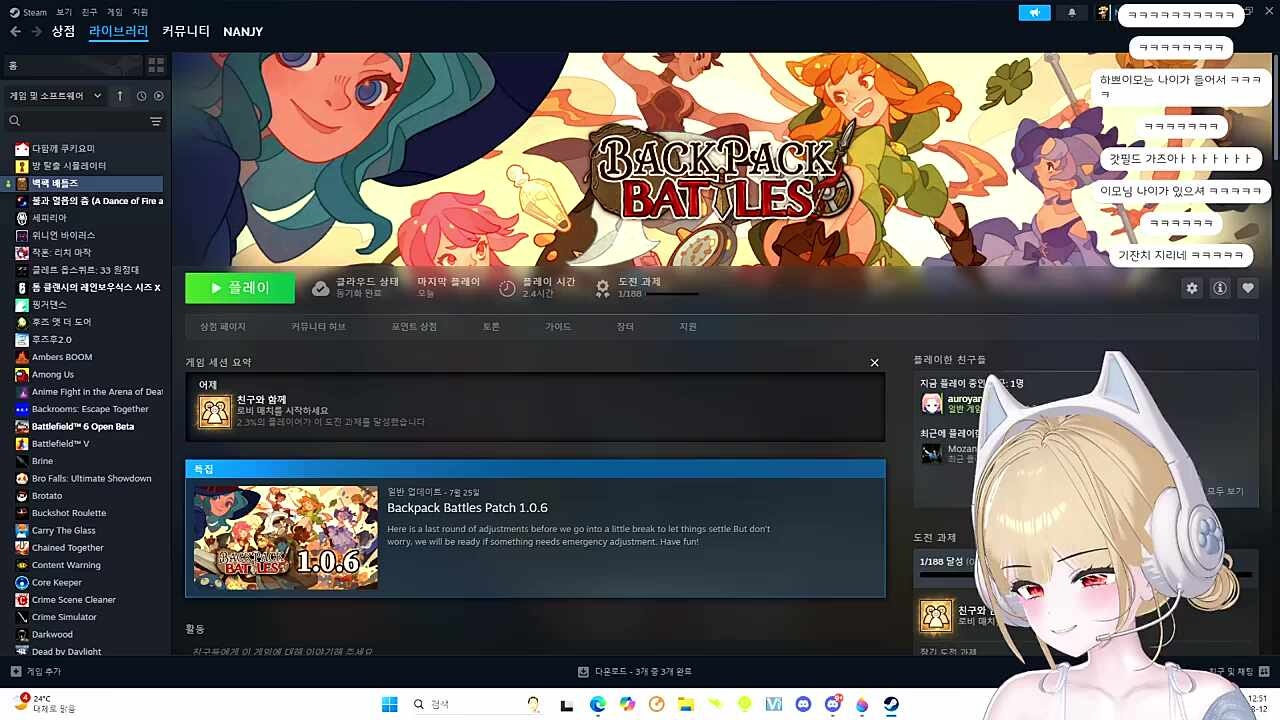Toggle the recent activity clock filter
Screen dimensions: 1280x720
tap(141, 96)
